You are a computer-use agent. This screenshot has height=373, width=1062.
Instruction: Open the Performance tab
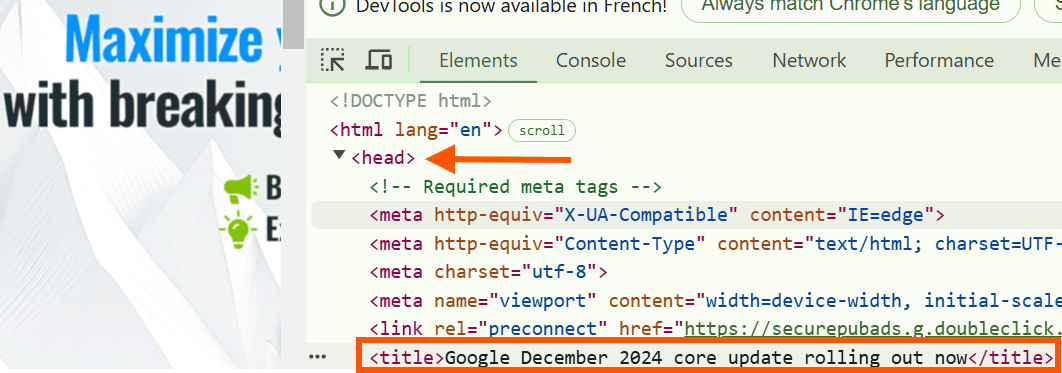tap(939, 60)
